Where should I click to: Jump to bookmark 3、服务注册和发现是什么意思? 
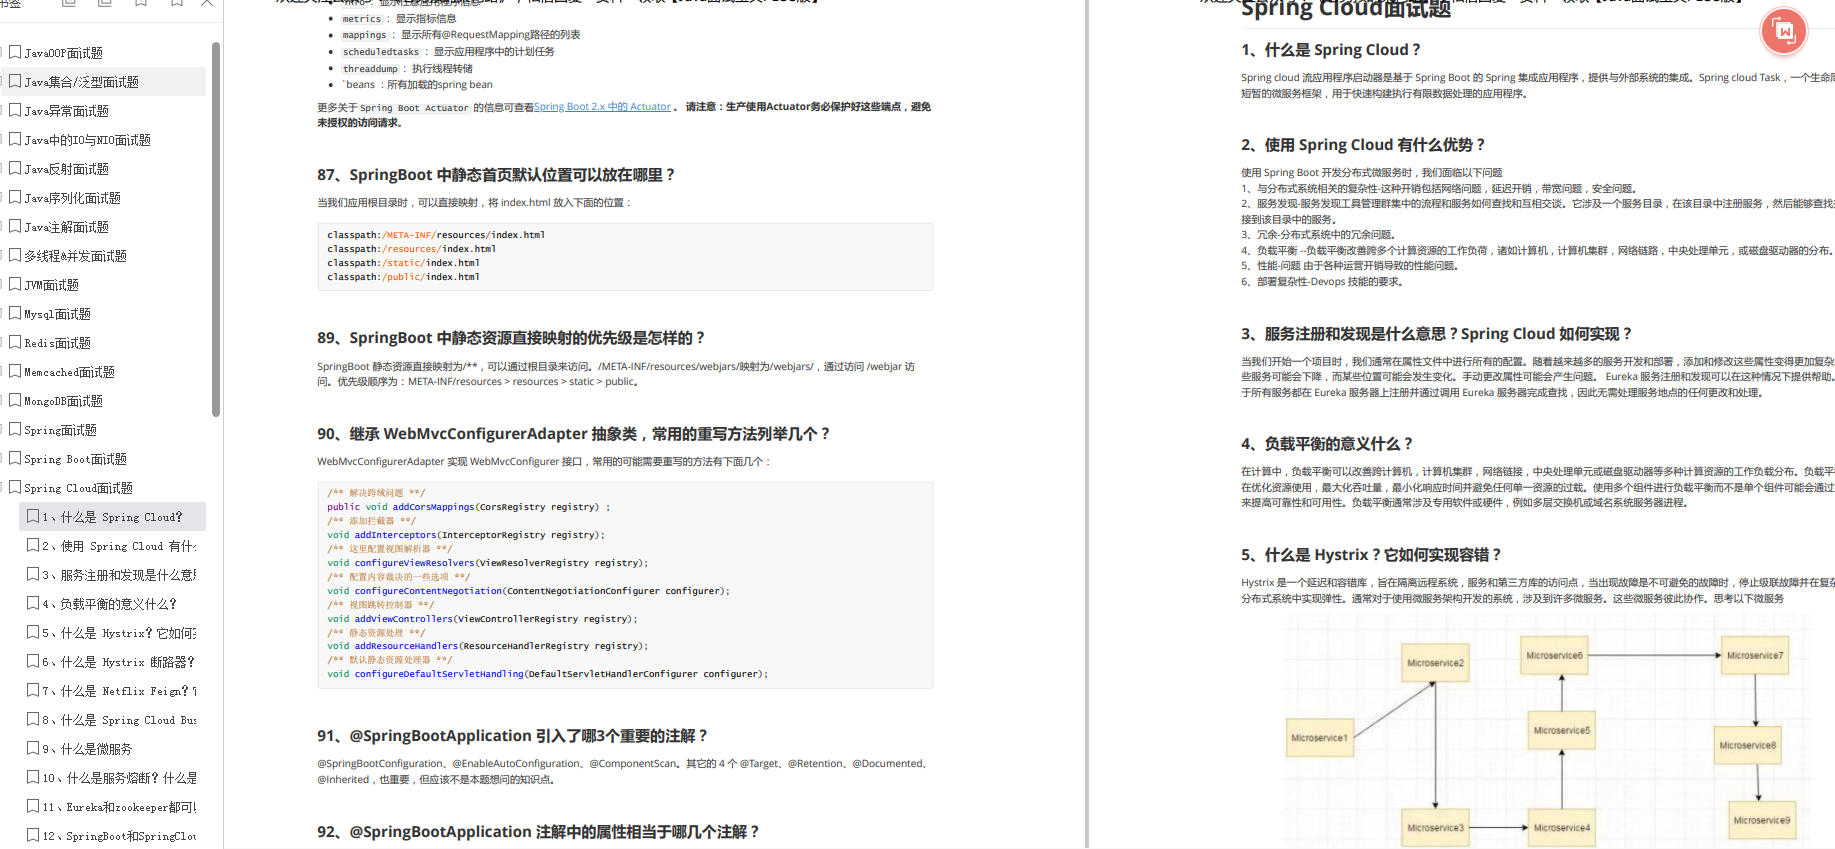[119, 575]
